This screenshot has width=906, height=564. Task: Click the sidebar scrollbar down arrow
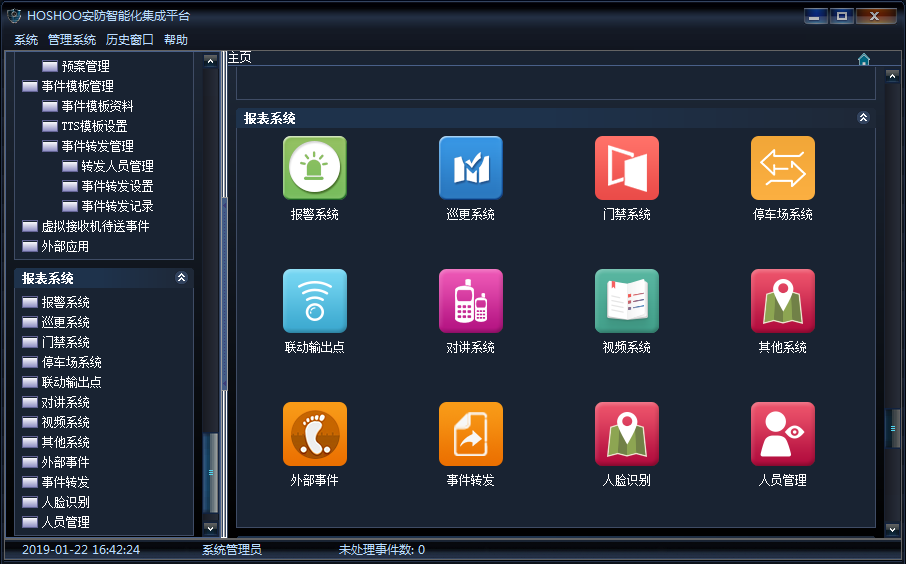210,528
